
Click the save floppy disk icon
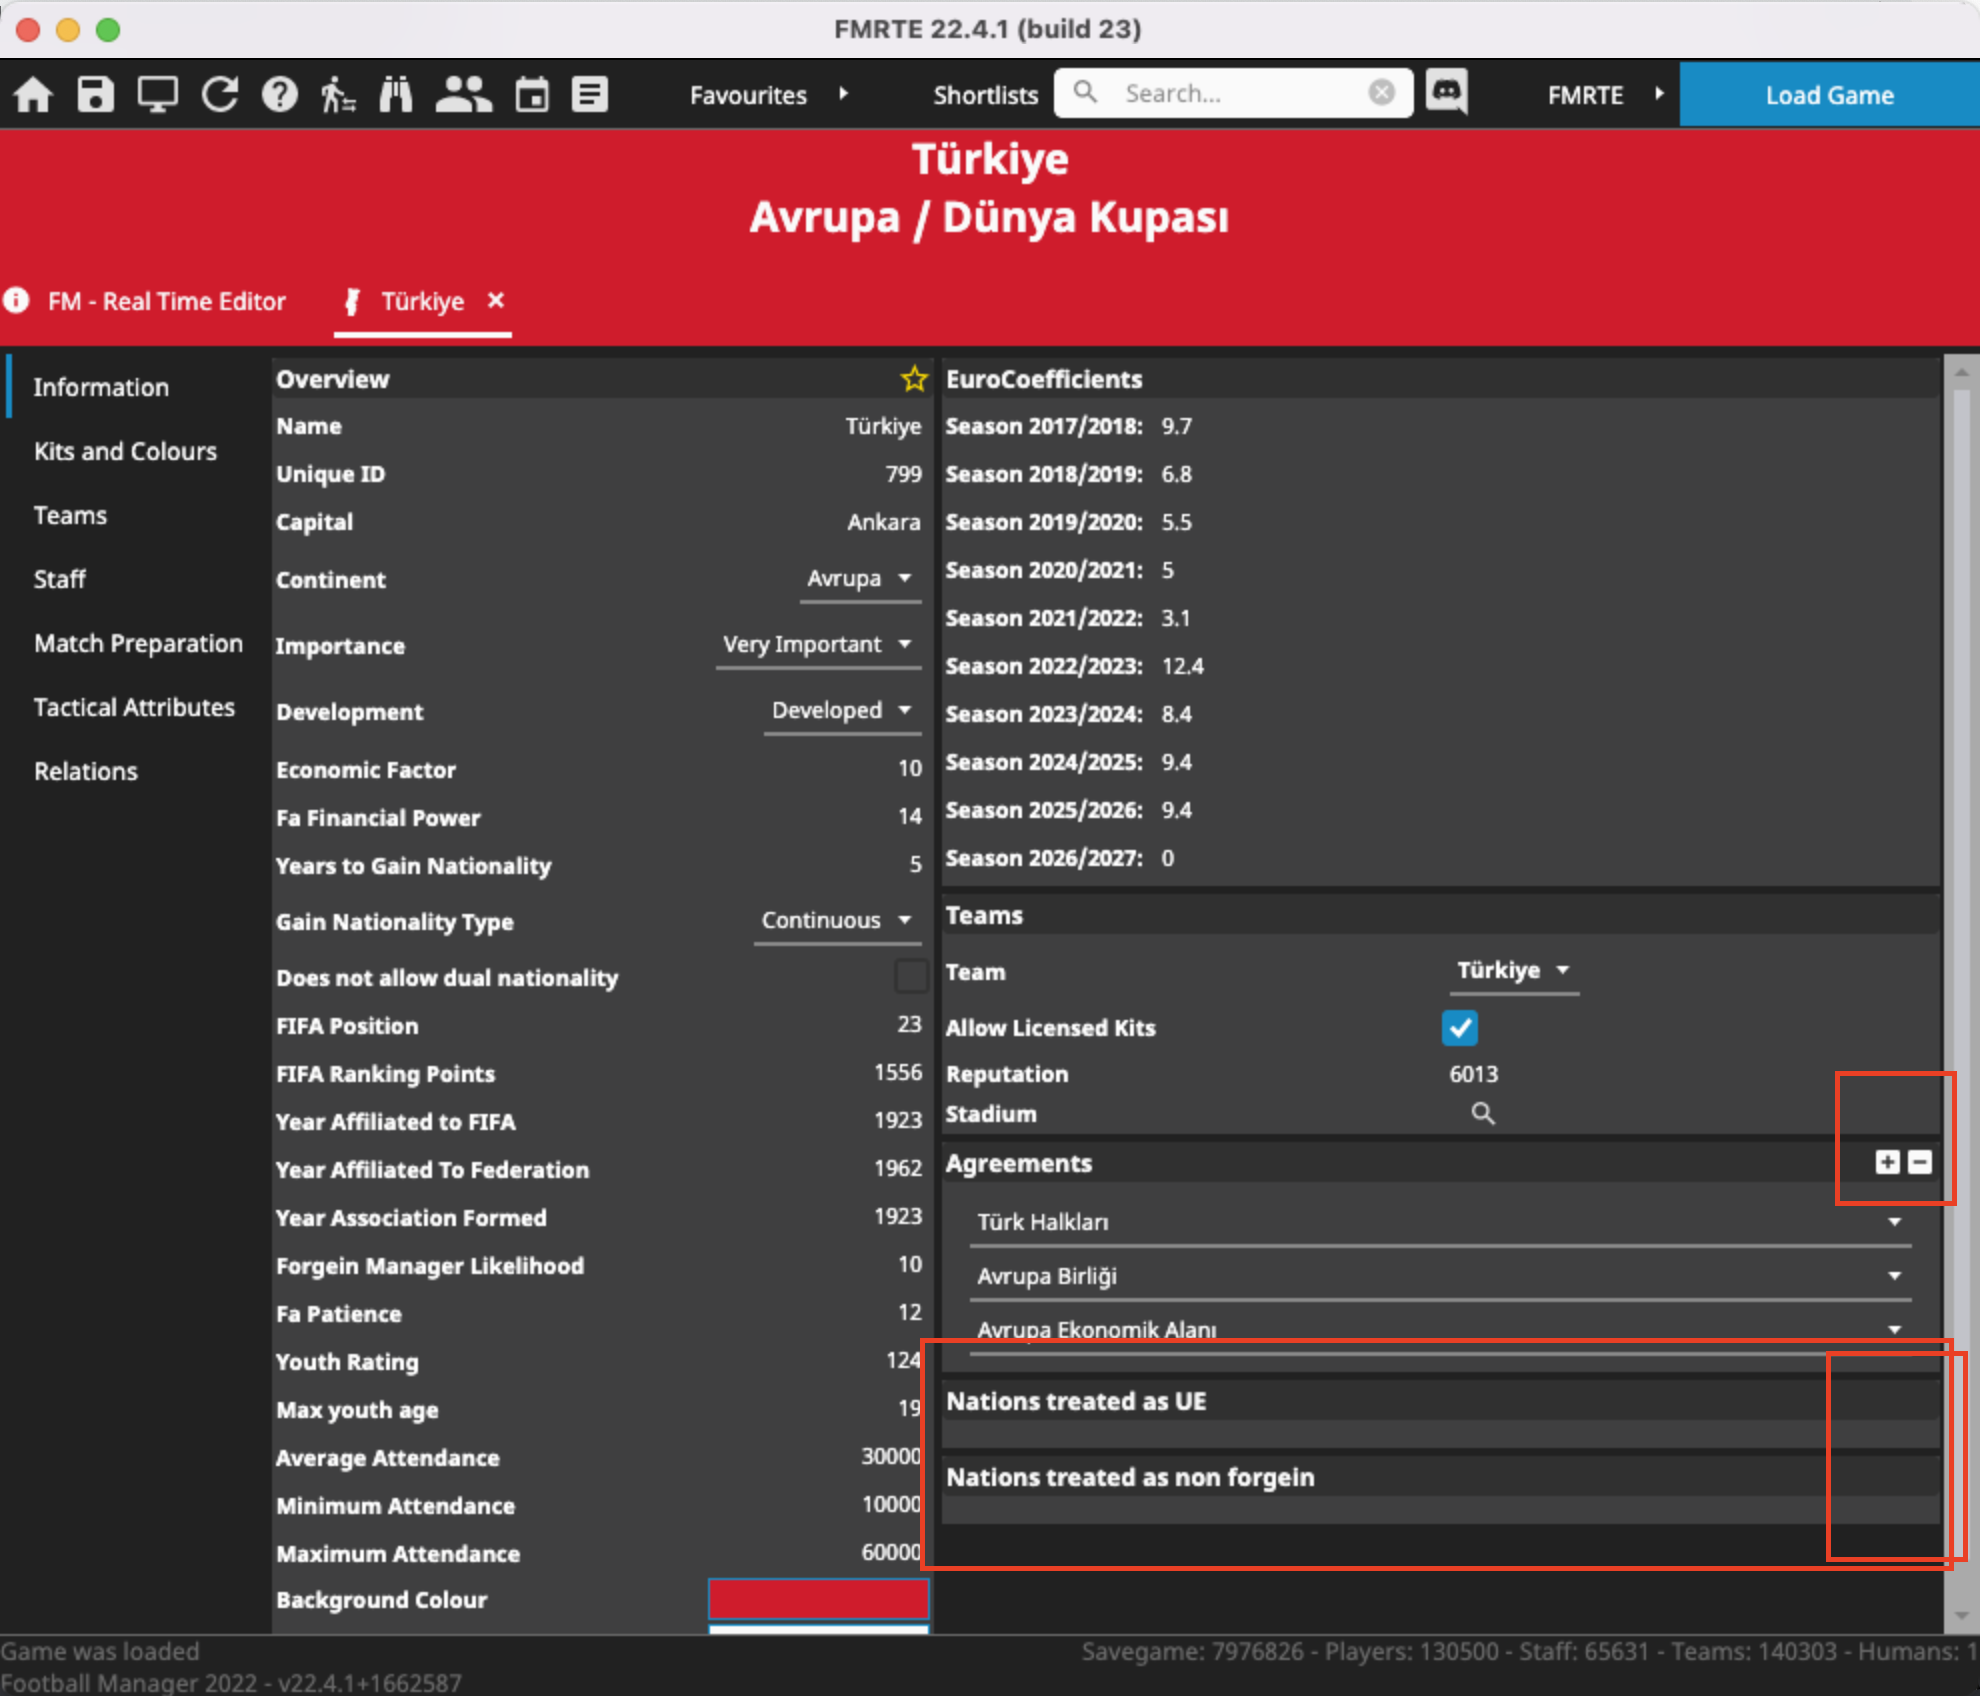click(x=95, y=95)
